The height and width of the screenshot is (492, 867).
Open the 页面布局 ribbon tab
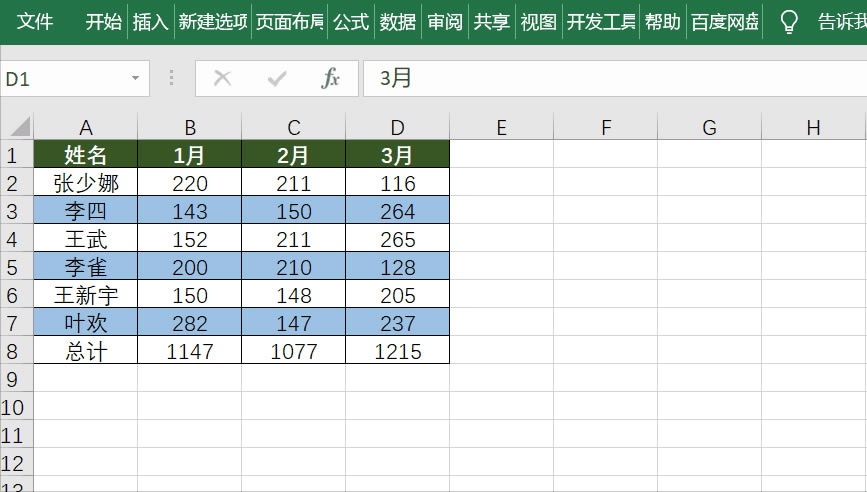point(290,22)
